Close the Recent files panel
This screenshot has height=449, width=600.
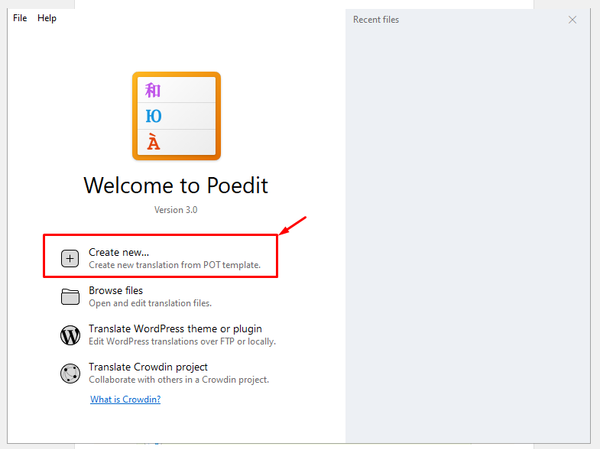pos(572,20)
